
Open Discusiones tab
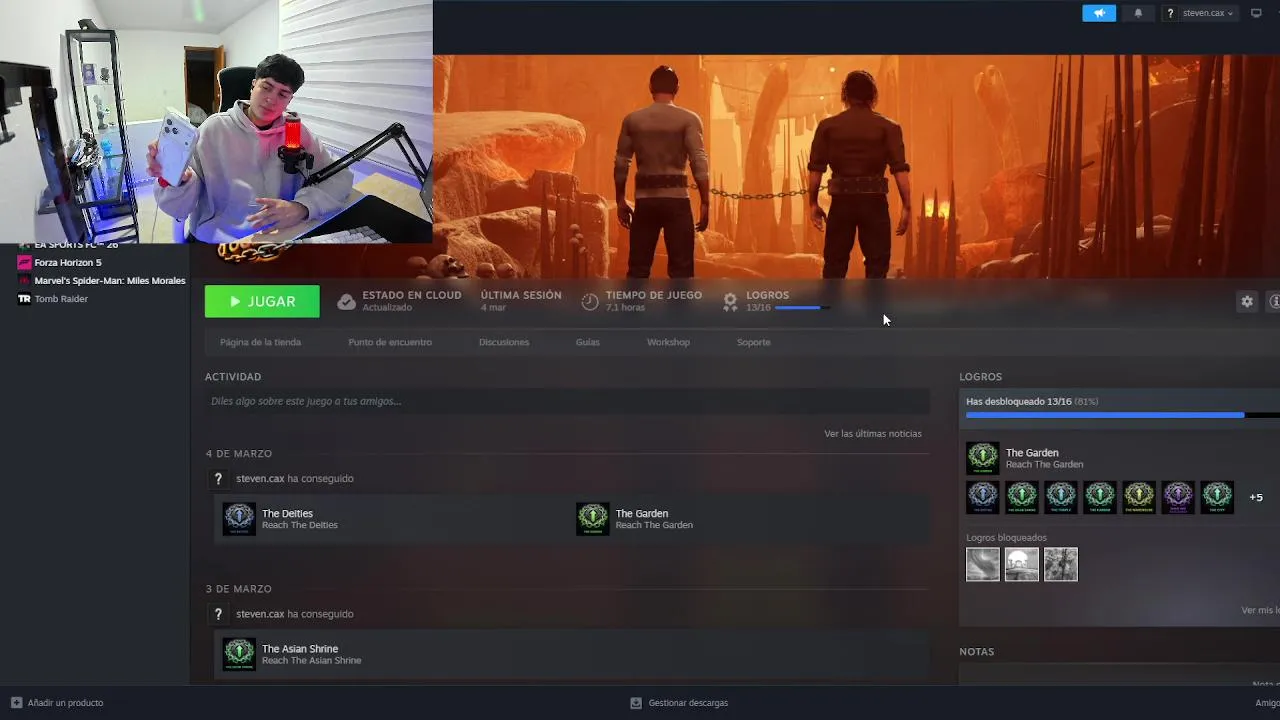[x=504, y=342]
